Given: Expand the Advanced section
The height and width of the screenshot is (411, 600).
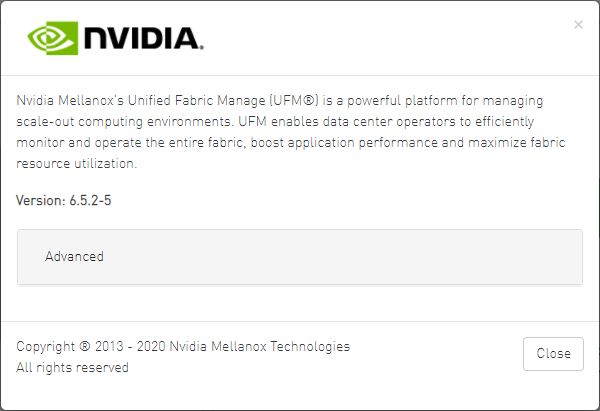Looking at the screenshot, I should [75, 256].
